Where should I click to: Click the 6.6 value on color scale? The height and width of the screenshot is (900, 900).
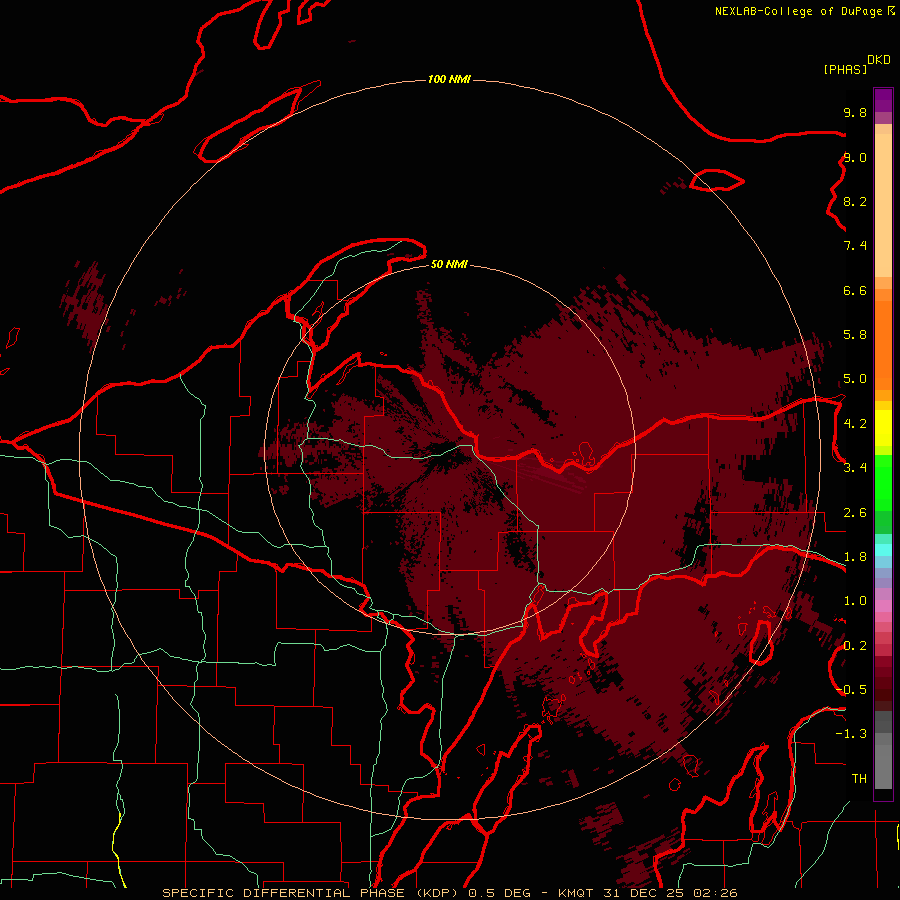pos(855,290)
